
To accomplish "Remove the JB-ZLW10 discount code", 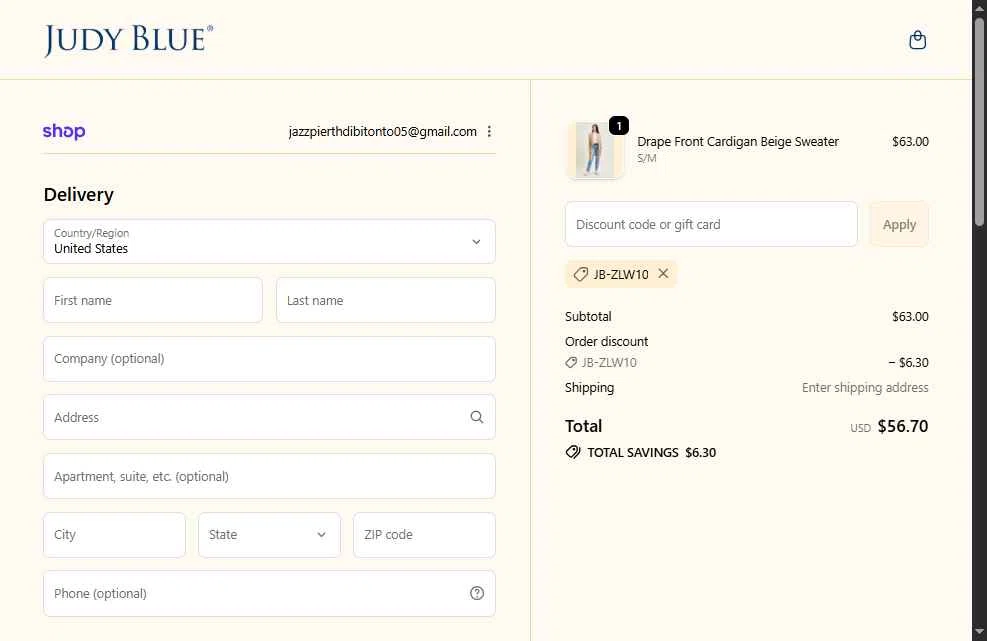I will [663, 273].
